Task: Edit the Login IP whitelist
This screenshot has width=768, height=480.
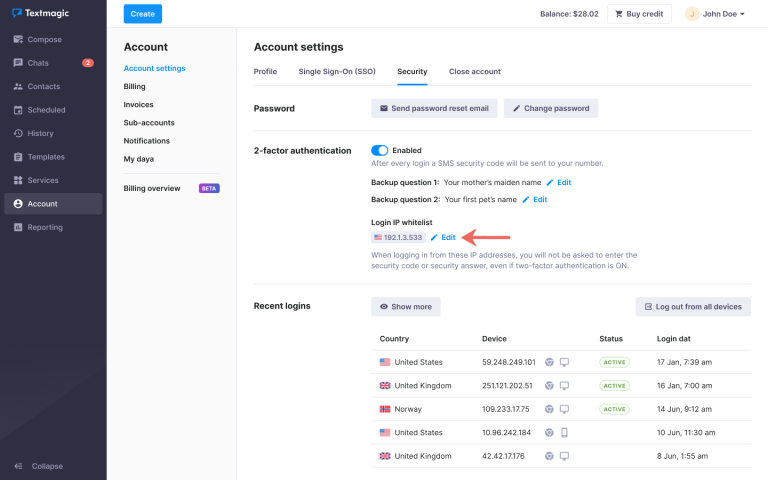Action: pos(442,237)
